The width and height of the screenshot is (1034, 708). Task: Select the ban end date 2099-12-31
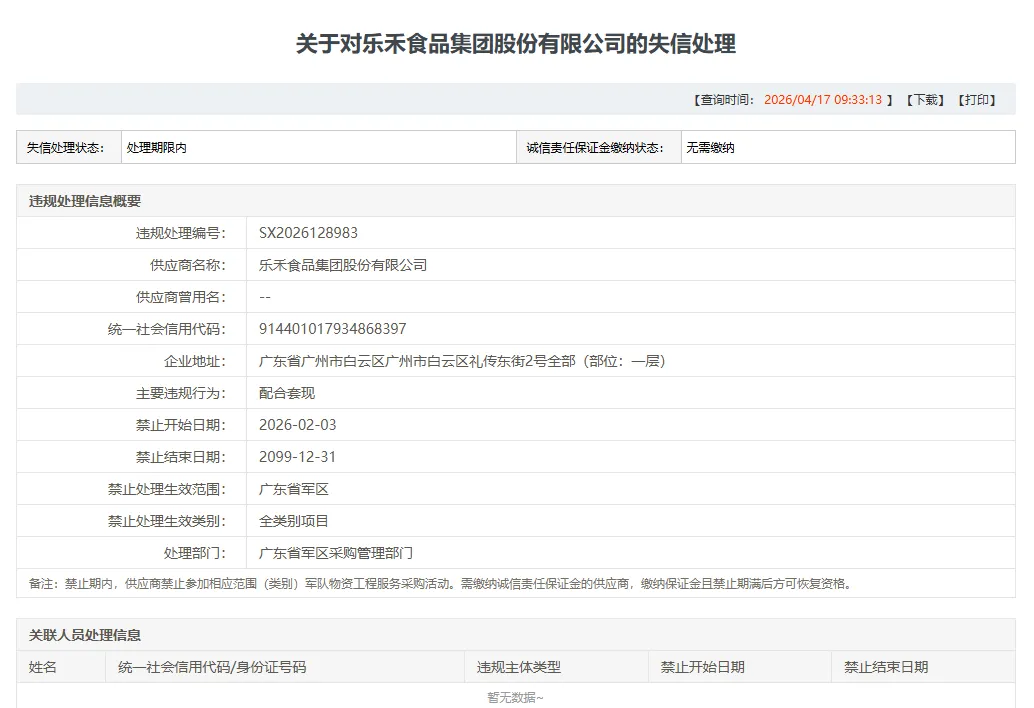tap(297, 457)
